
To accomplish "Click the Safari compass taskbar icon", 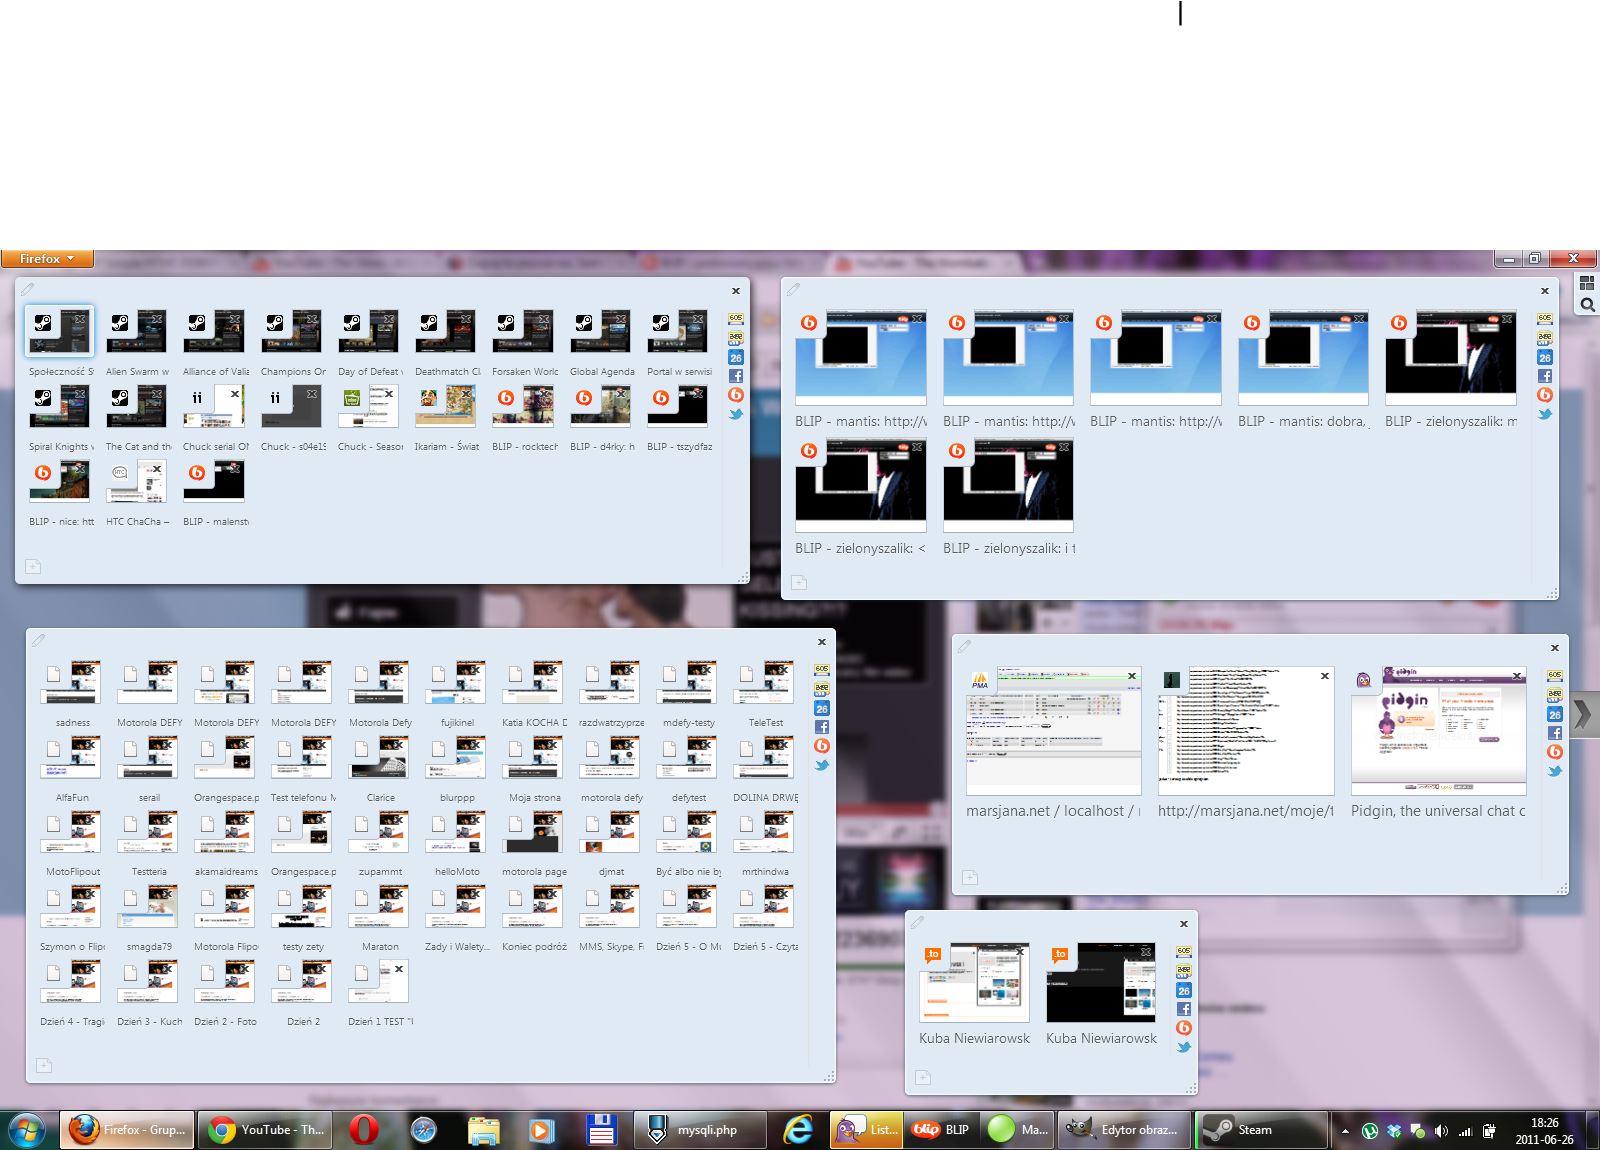I will click(x=424, y=1130).
